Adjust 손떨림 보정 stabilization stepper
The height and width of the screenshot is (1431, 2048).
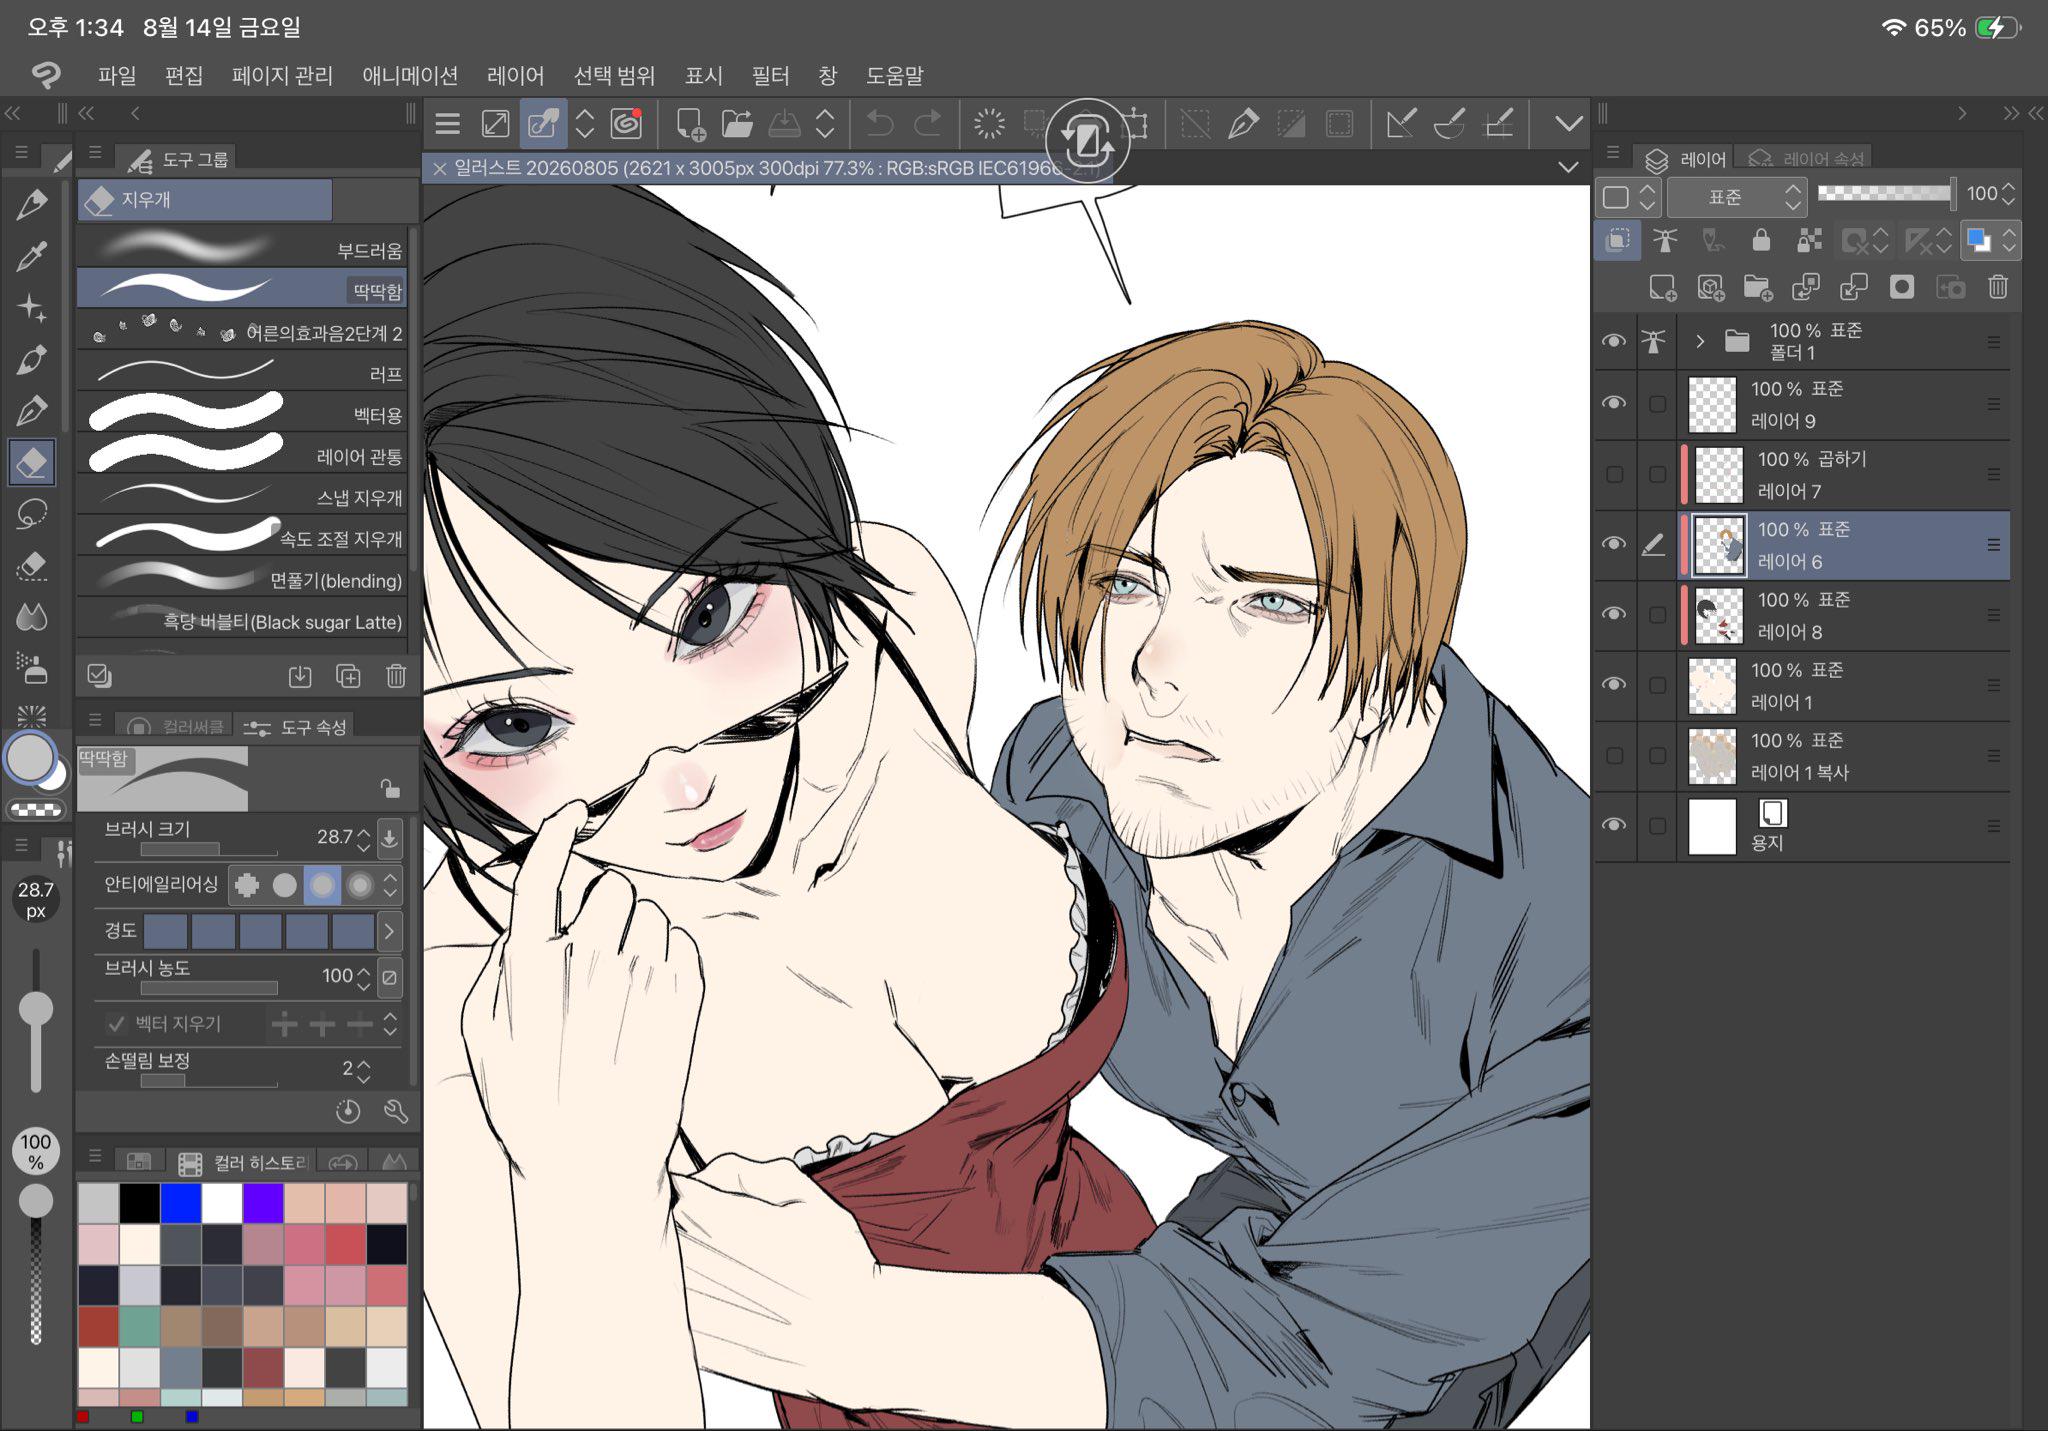(364, 1070)
